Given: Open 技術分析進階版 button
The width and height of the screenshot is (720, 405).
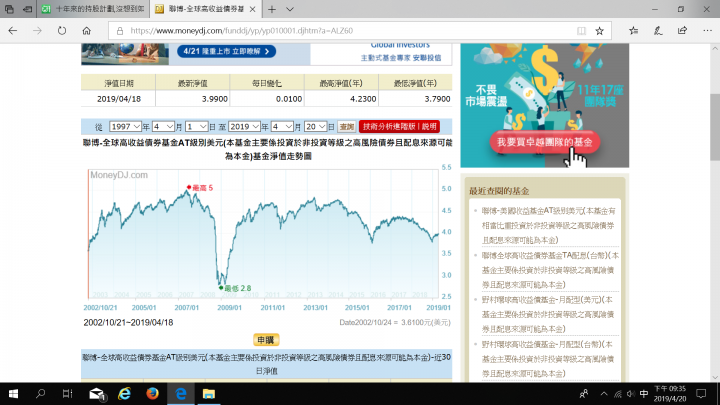Looking at the screenshot, I should point(399,126).
